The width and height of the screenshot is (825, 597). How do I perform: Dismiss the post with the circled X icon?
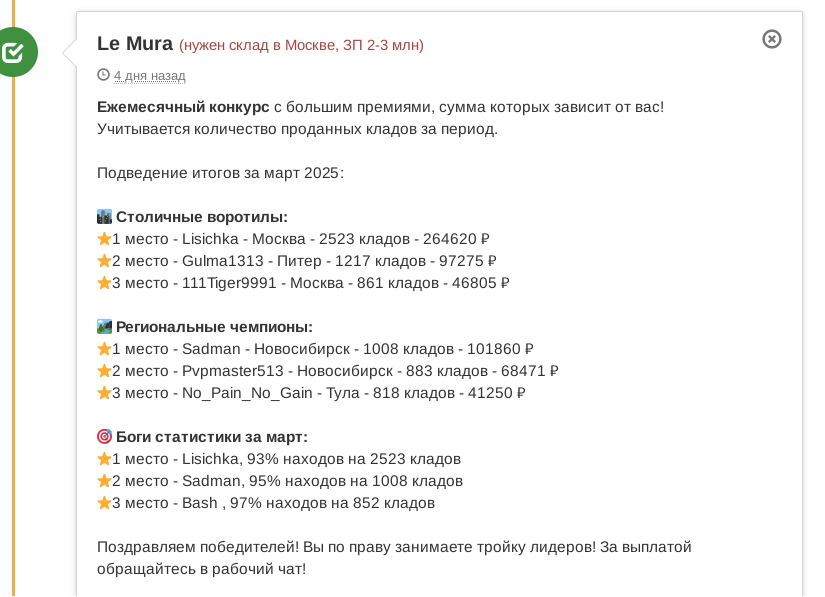tap(772, 39)
